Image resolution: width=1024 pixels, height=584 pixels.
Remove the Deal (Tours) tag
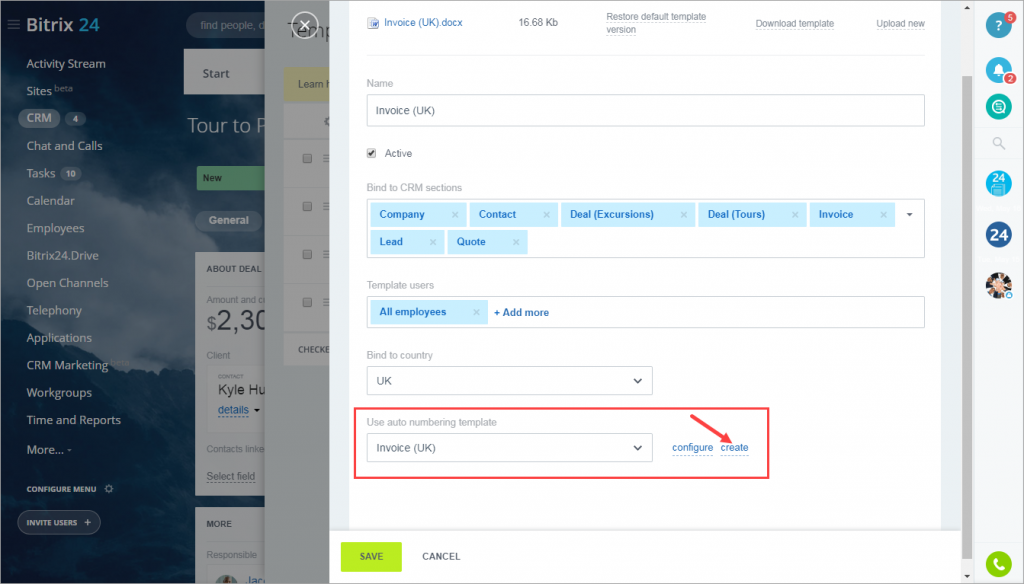(795, 215)
